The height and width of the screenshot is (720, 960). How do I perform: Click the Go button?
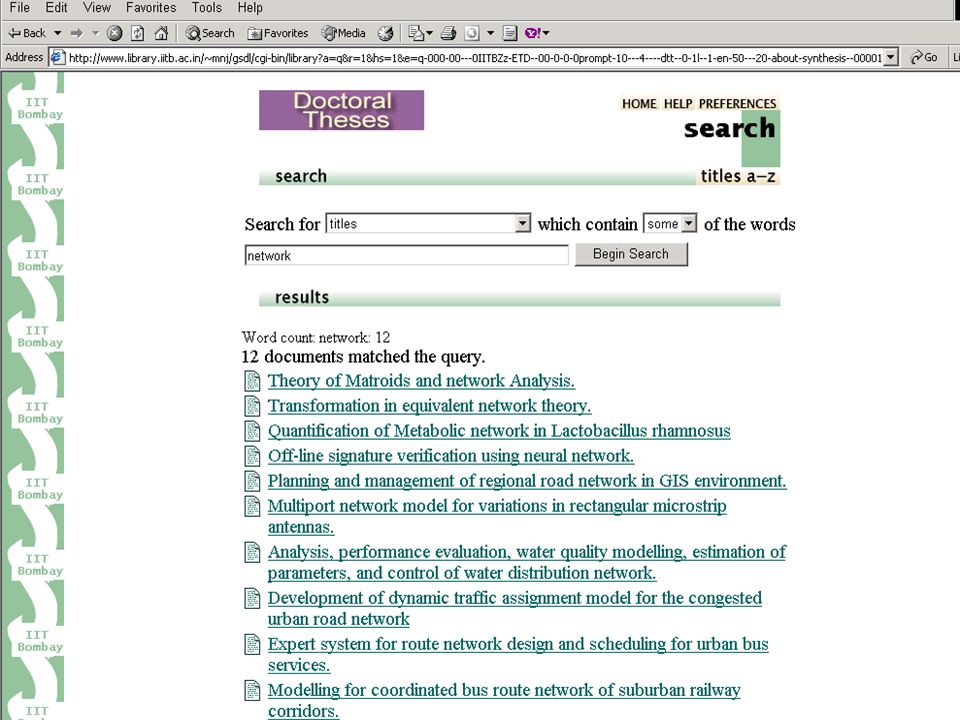pyautogui.click(x=924, y=58)
